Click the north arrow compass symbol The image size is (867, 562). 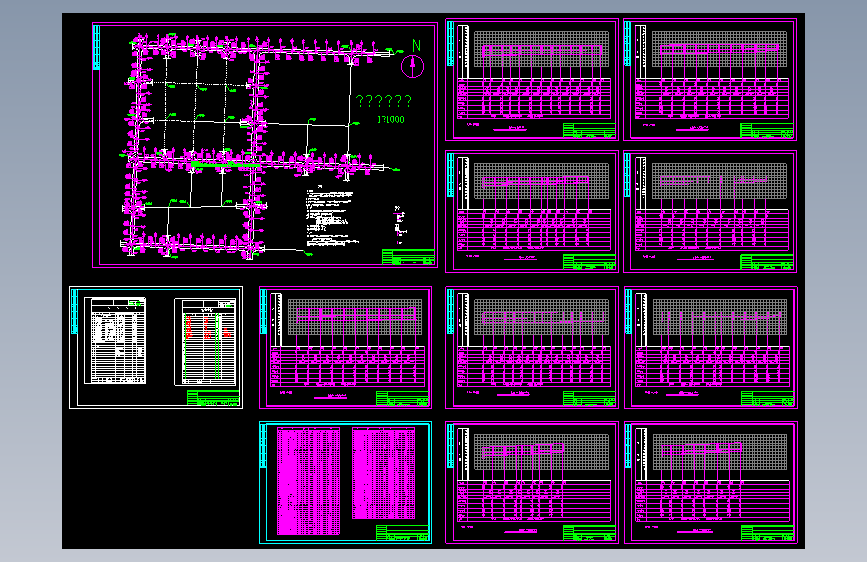pos(412,66)
